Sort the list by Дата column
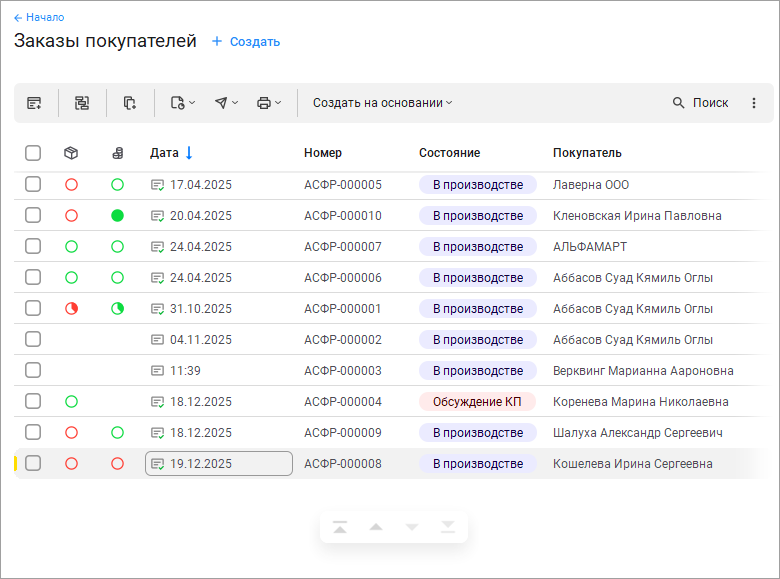 click(x=165, y=153)
